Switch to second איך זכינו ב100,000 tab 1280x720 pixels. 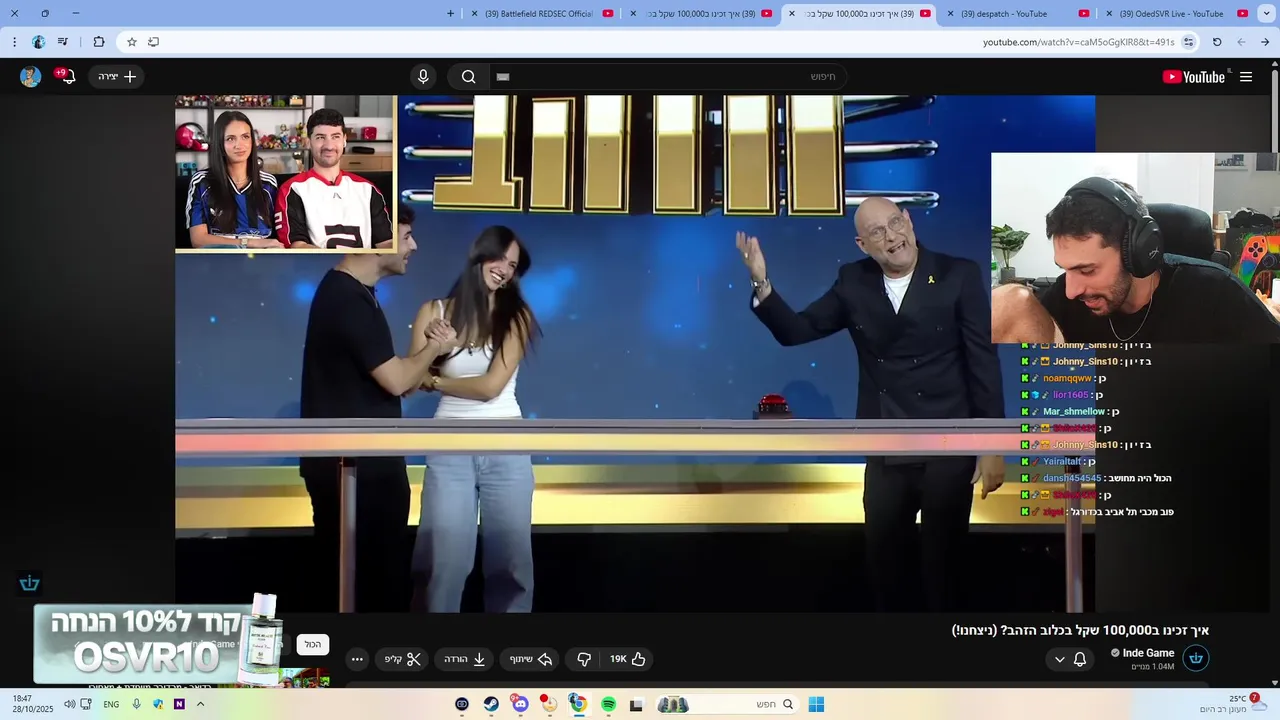[x=700, y=14]
